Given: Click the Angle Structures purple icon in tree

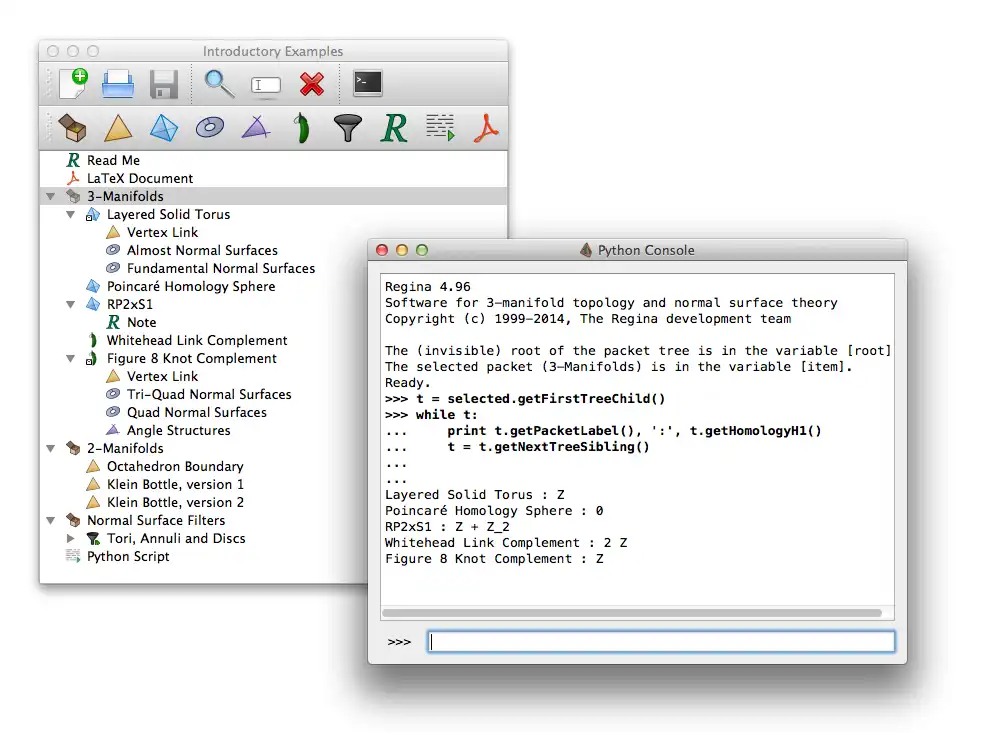Looking at the screenshot, I should (x=113, y=430).
